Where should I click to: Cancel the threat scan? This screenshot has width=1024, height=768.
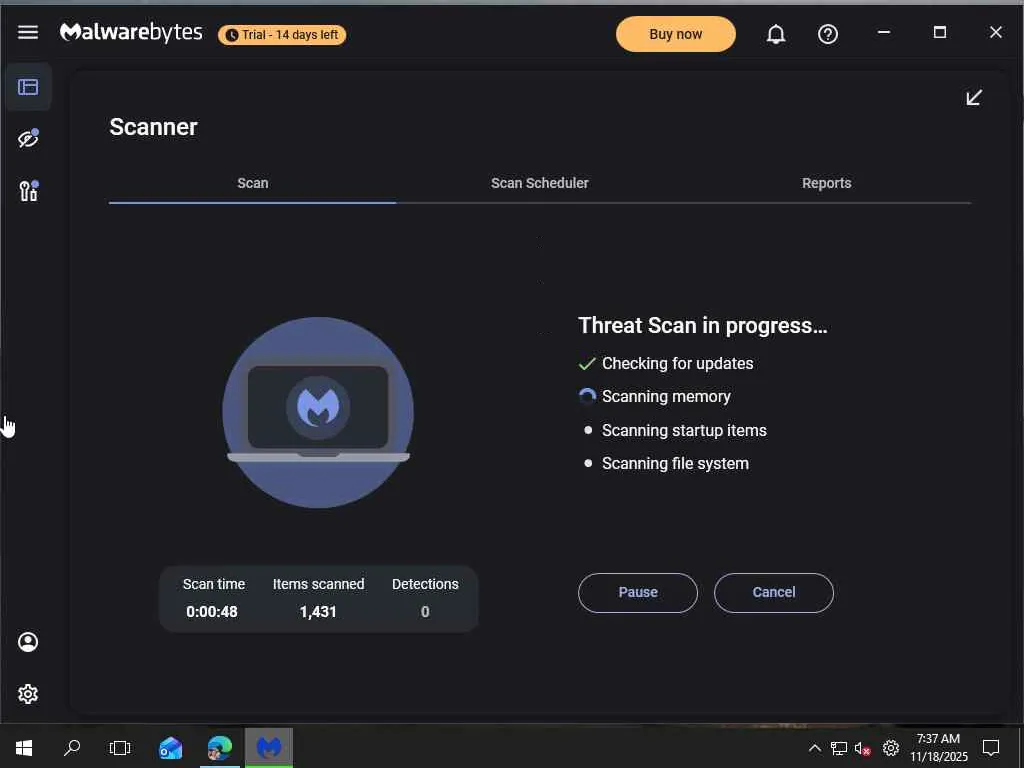tap(773, 592)
